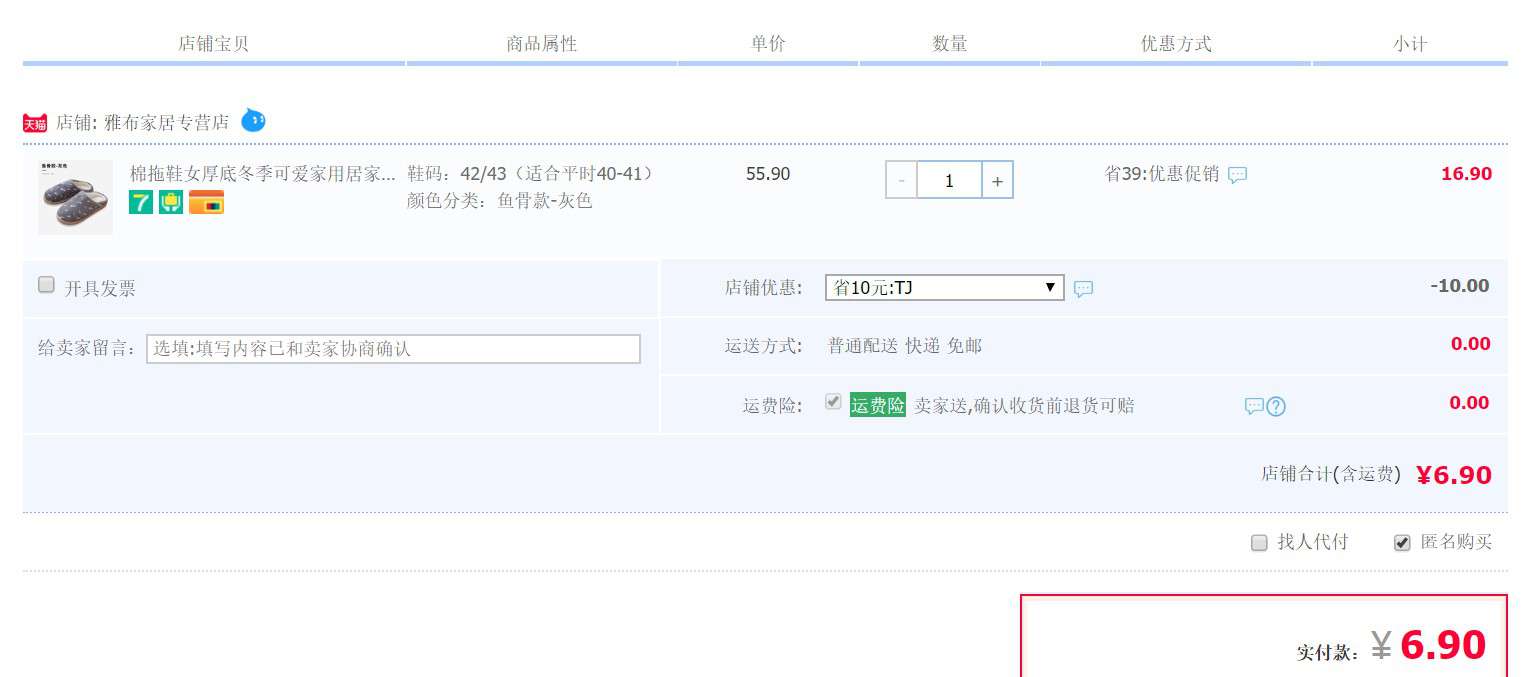Uncheck the 匿名购买 anonymous purchase option
Image resolution: width=1537 pixels, height=677 pixels.
click(1404, 542)
